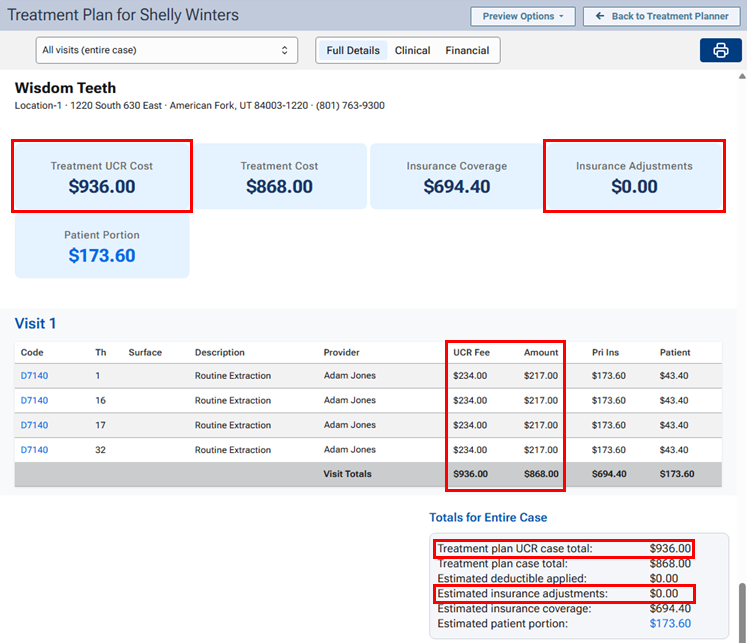This screenshot has height=643, width=747.
Task: Click the vertical scrollbar thumb
Action: coord(741,610)
